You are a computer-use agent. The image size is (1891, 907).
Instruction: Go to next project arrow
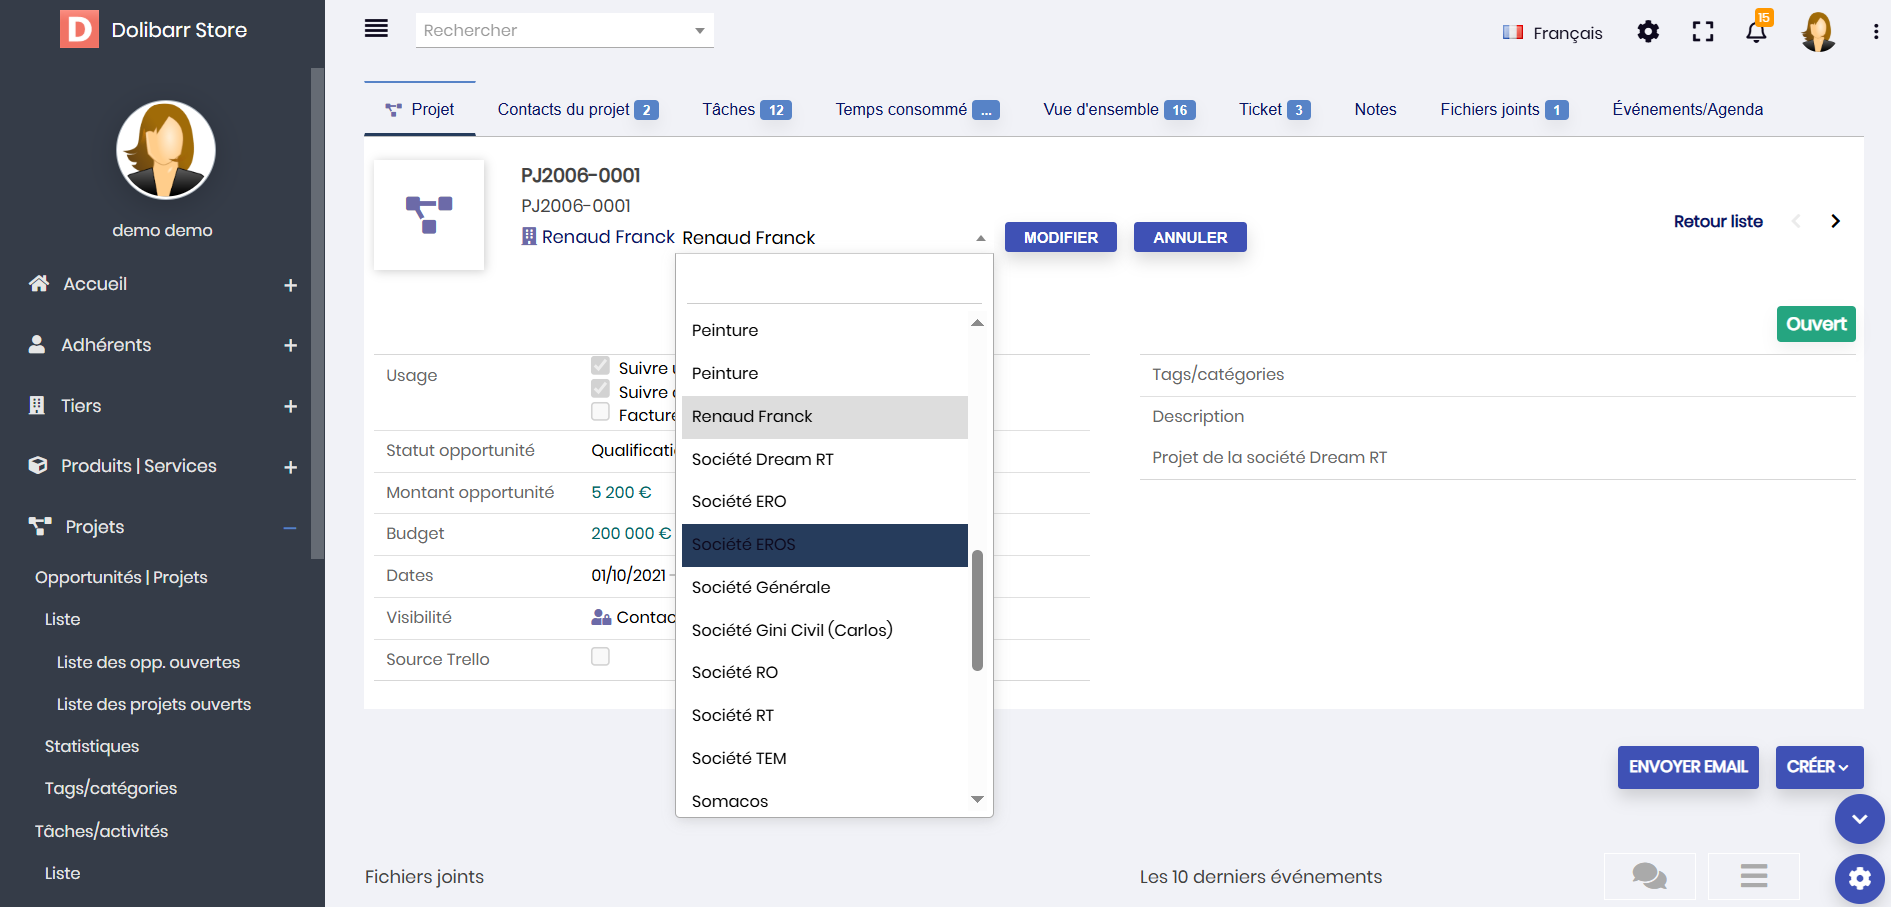pos(1835,221)
